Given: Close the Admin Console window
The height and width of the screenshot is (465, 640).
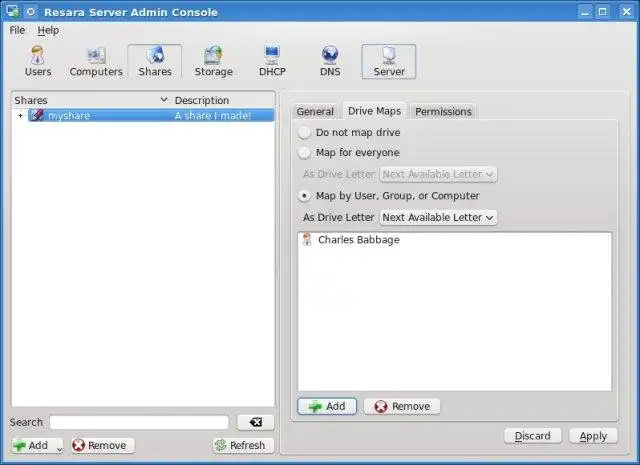Looking at the screenshot, I should [x=627, y=11].
